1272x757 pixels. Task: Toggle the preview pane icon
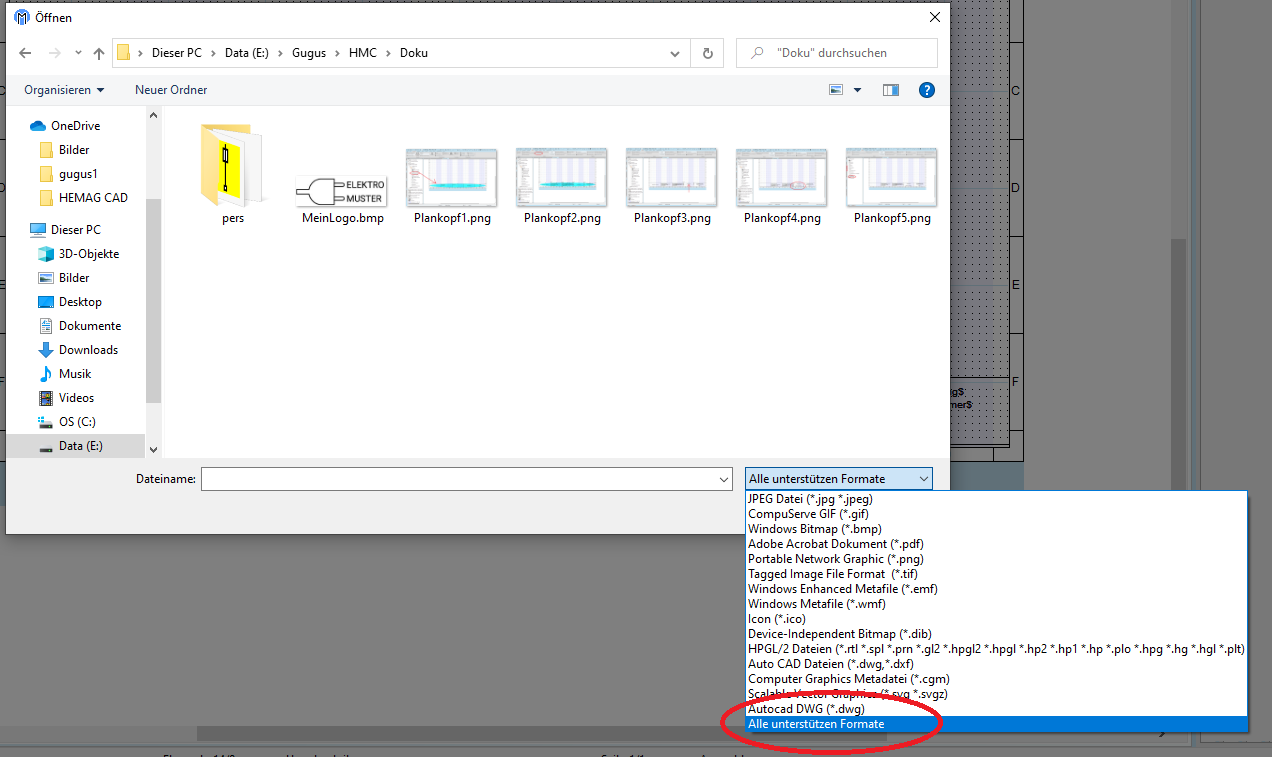click(x=890, y=90)
